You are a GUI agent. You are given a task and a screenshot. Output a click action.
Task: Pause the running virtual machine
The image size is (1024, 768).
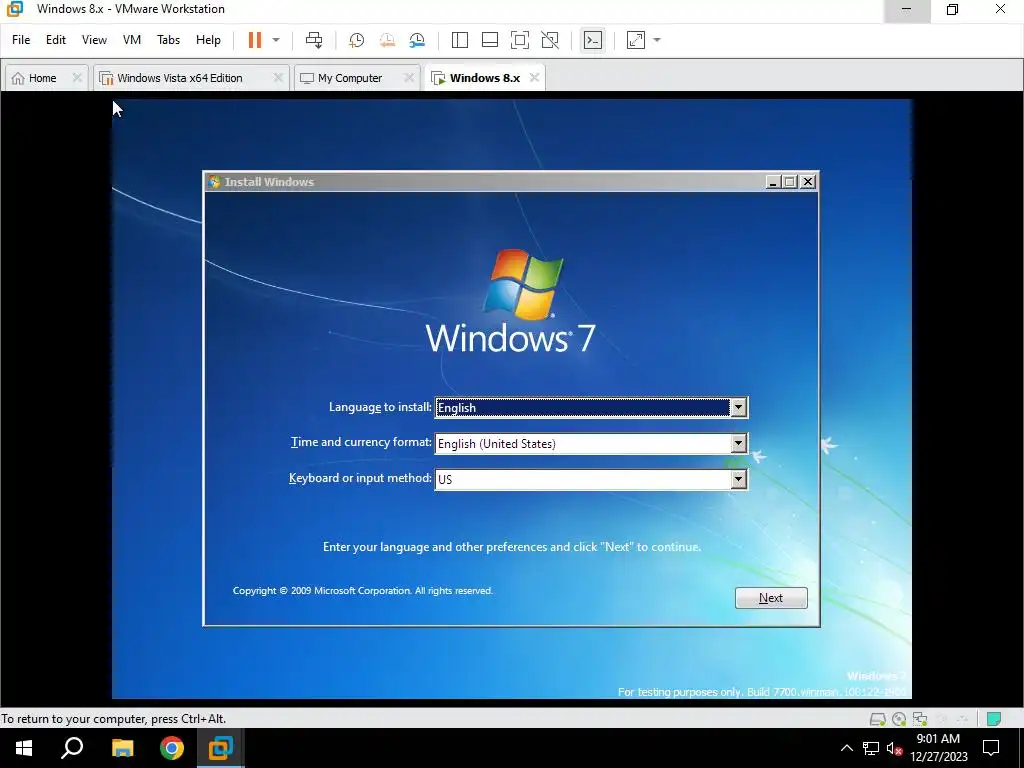click(255, 40)
